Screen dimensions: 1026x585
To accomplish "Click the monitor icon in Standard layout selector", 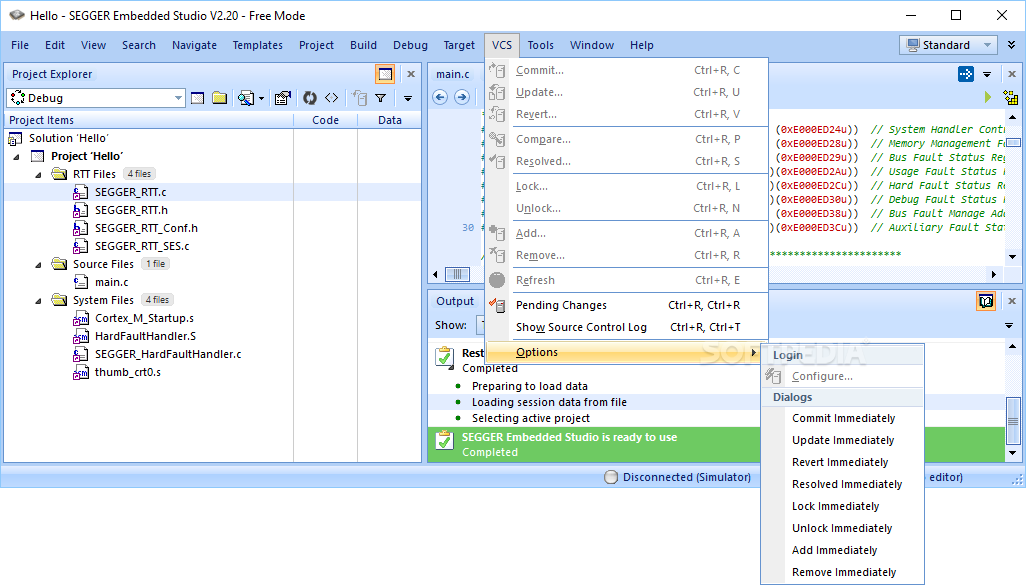I will (913, 44).
